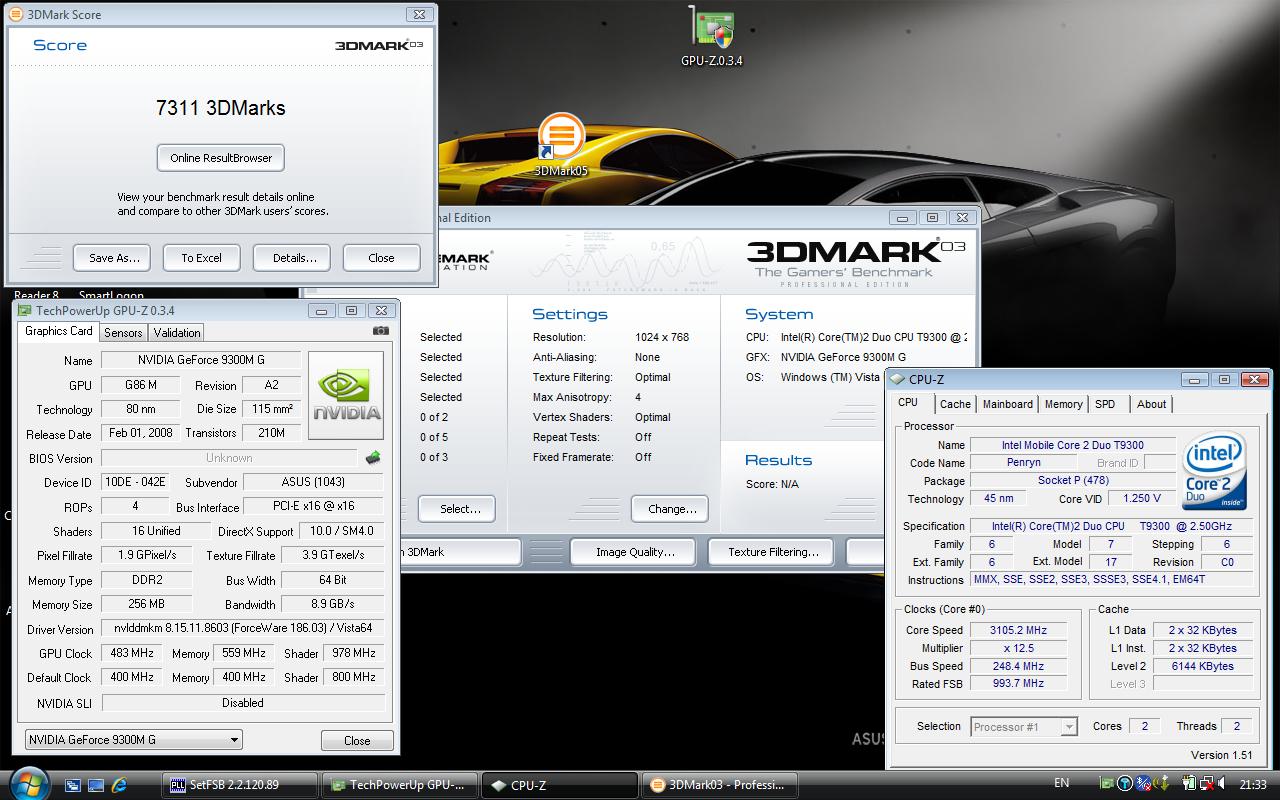Click the 7311 3DMarks score text
The image size is (1280, 800).
click(x=221, y=108)
